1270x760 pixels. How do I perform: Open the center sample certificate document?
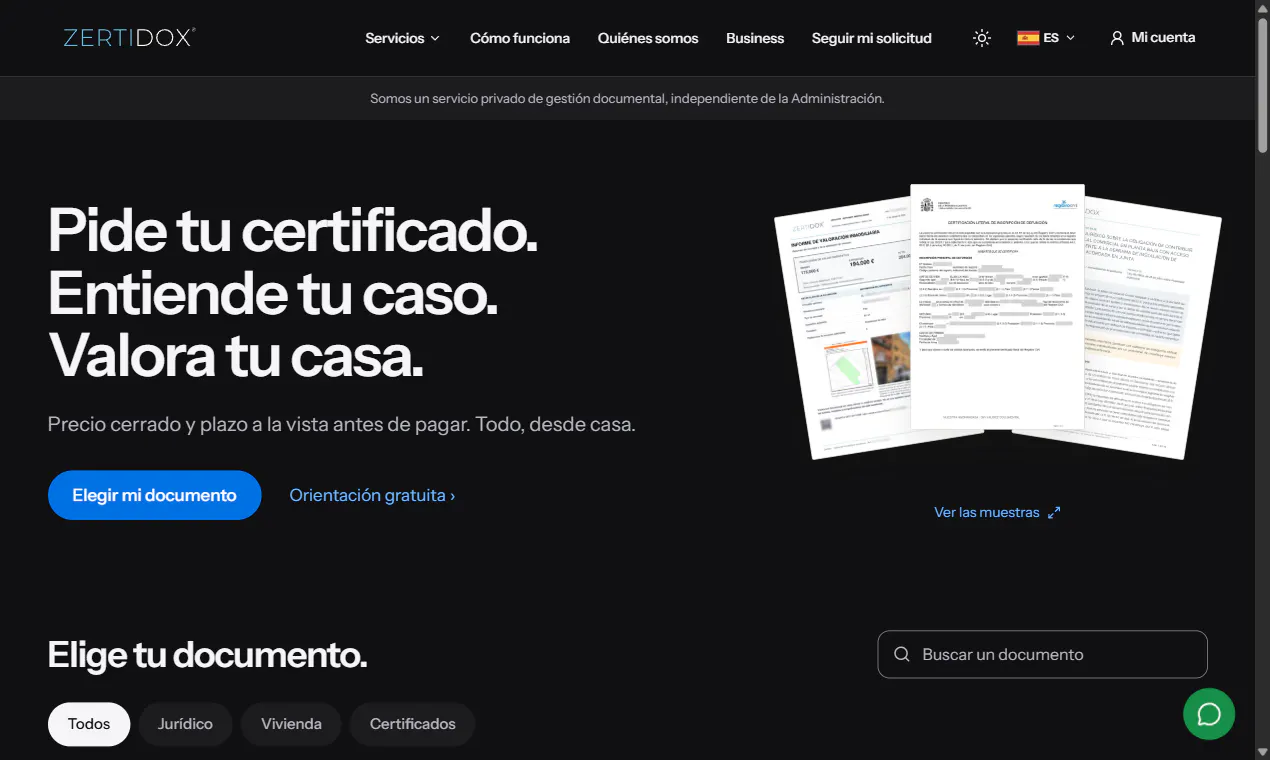(998, 307)
